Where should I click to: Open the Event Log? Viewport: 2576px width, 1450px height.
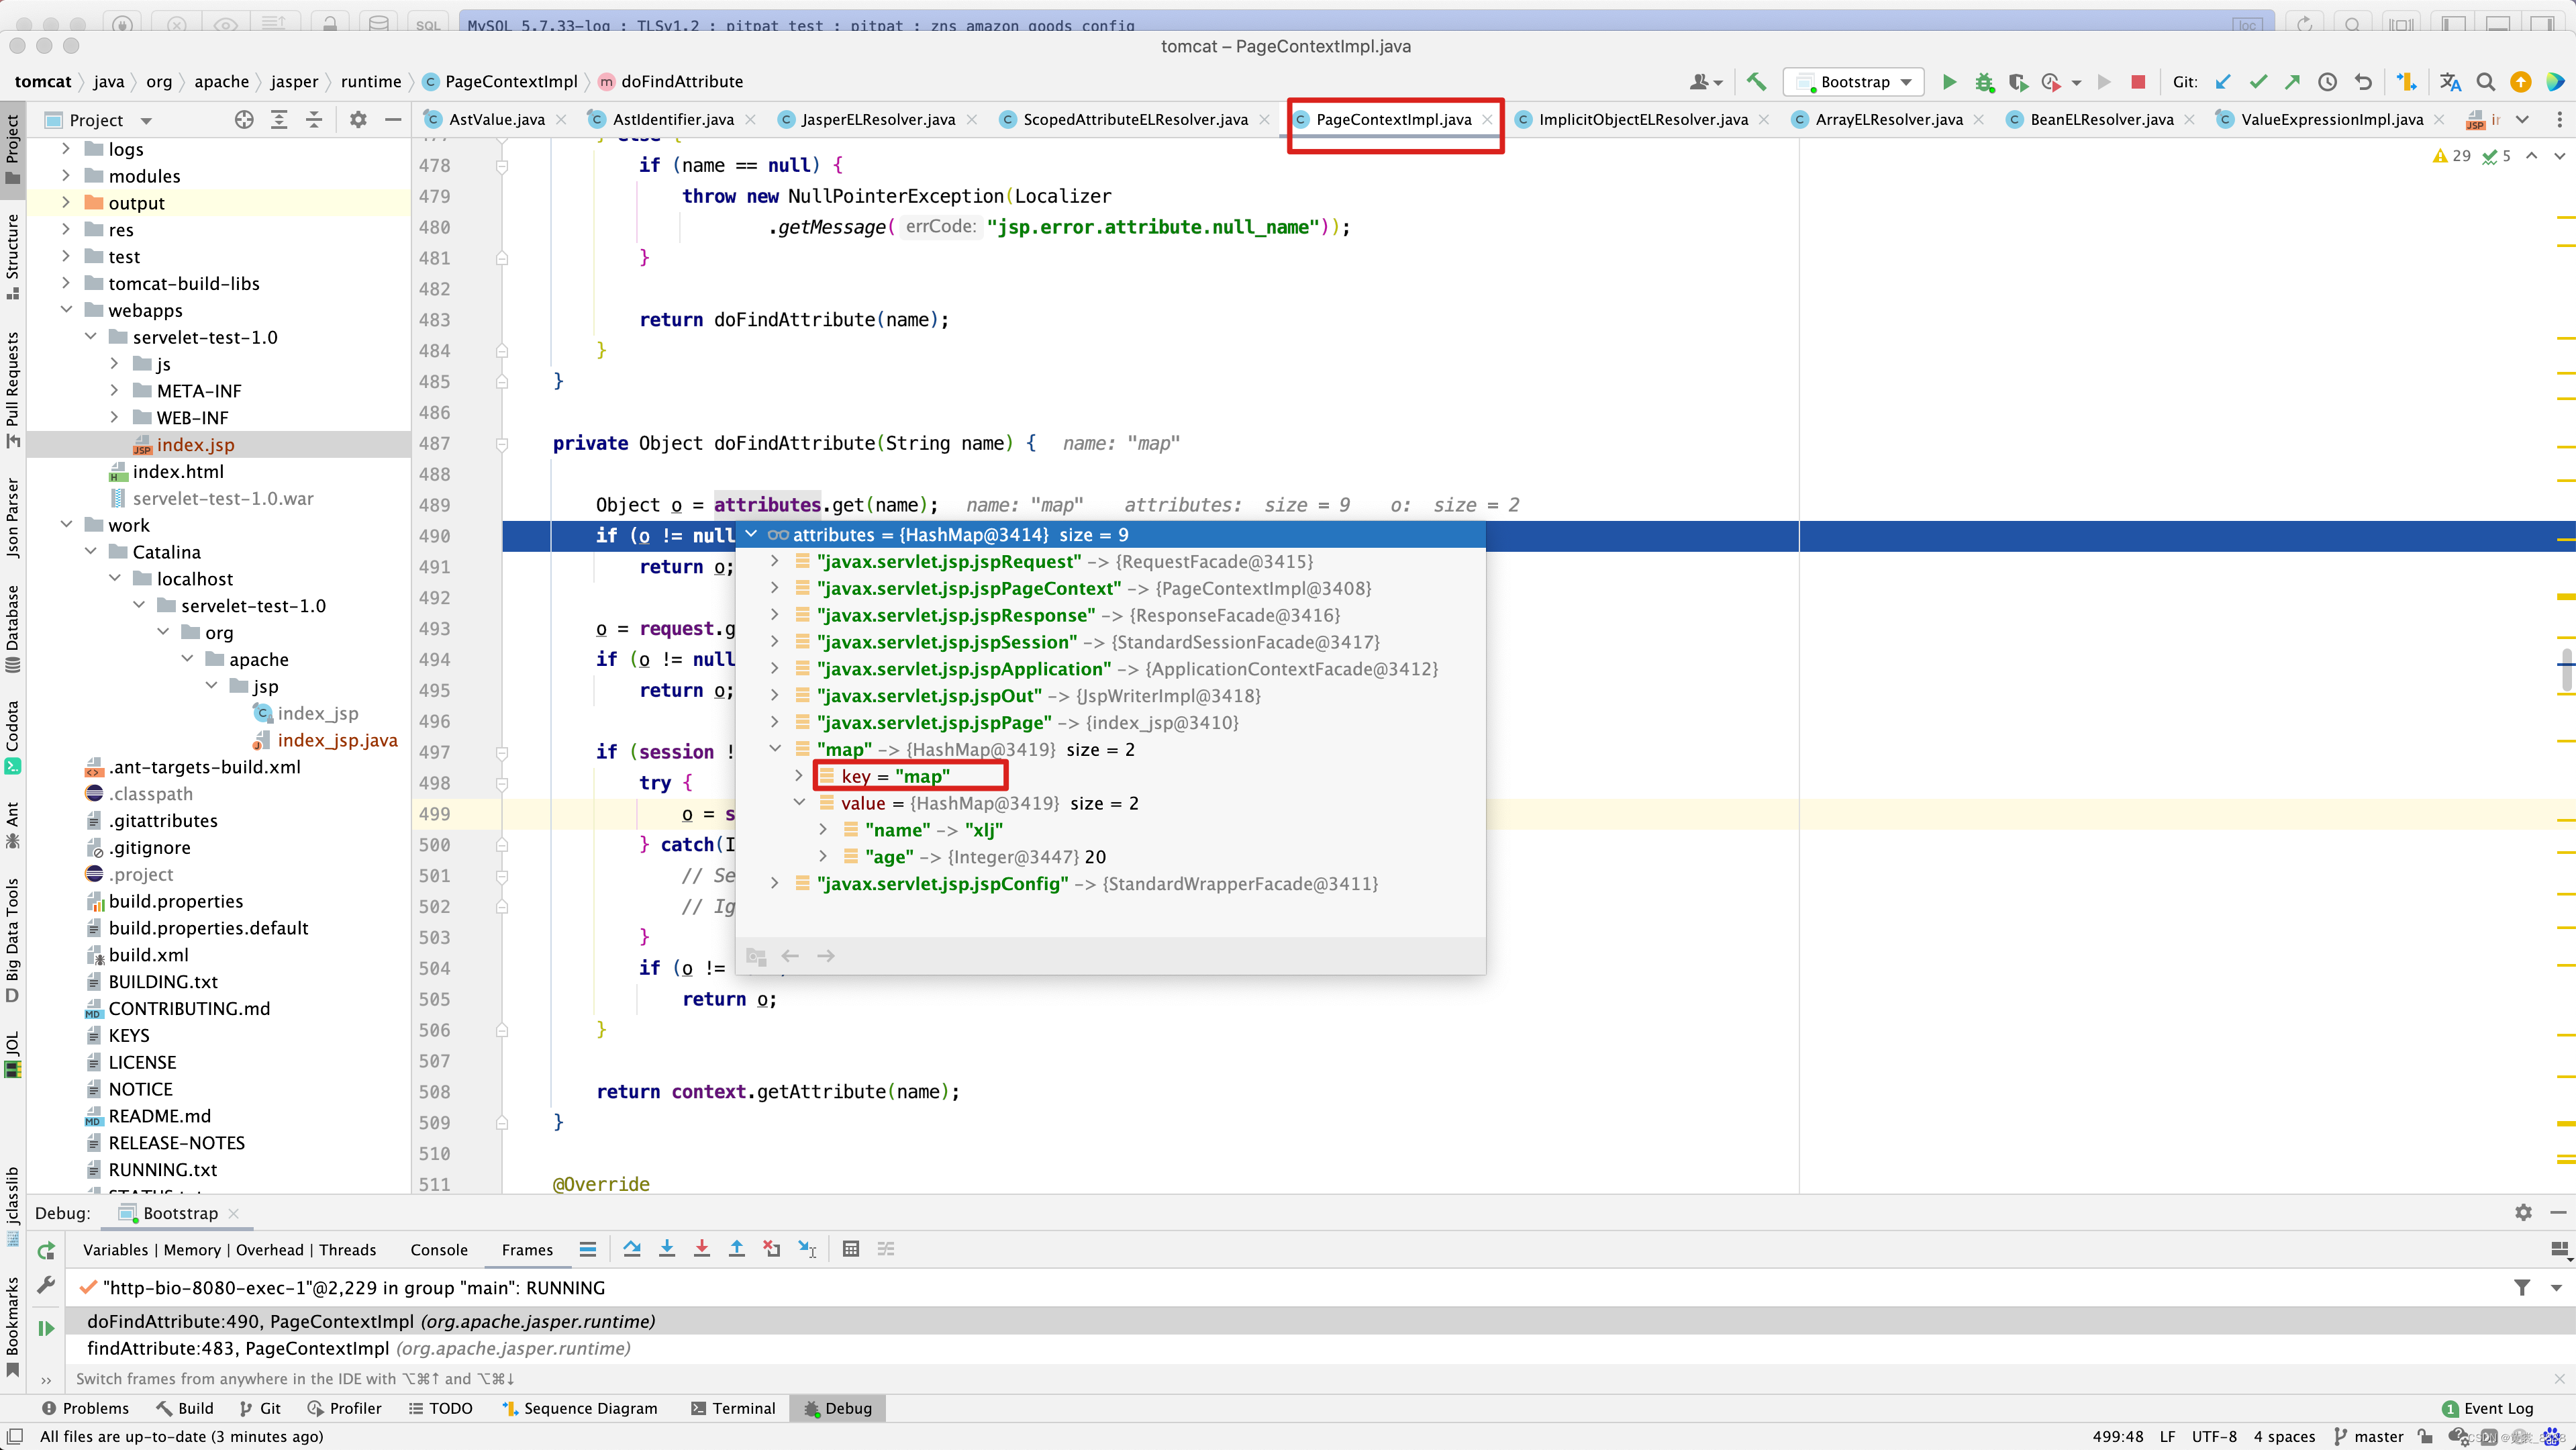(x=2487, y=1408)
